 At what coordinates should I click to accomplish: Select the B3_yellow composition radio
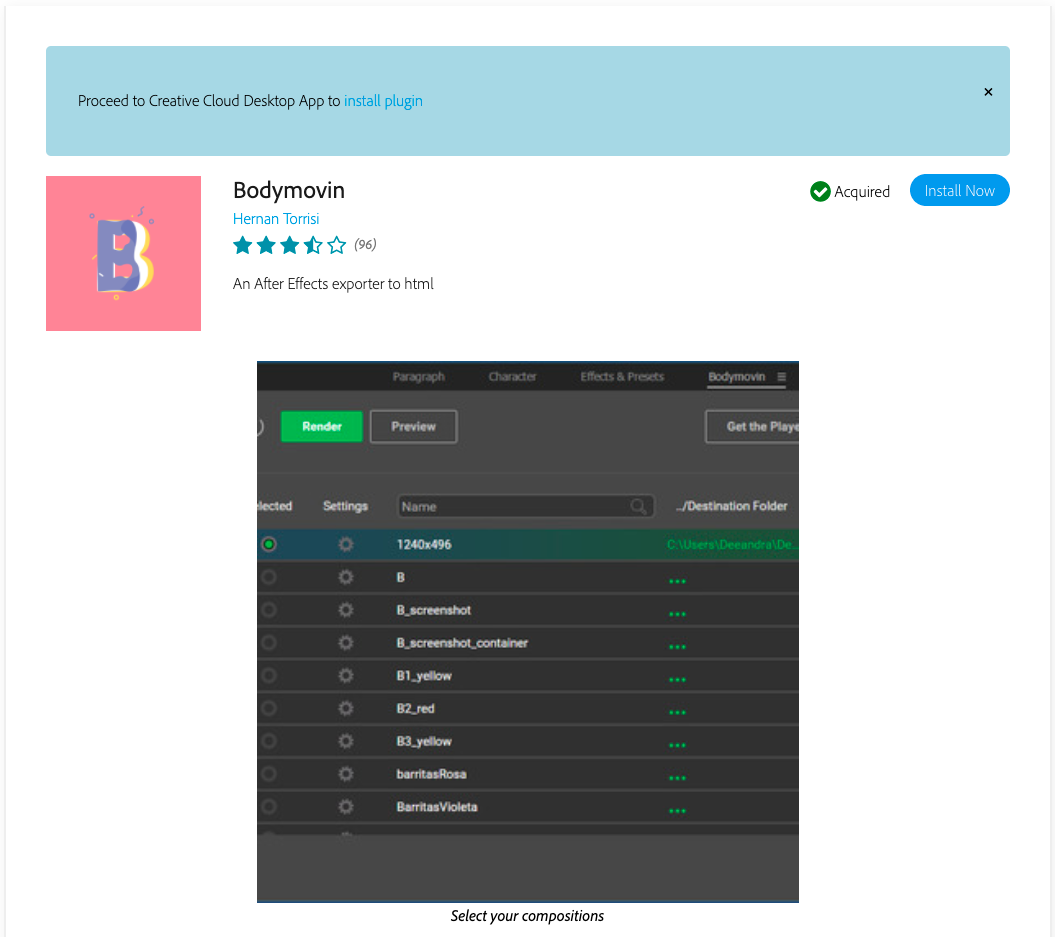269,741
